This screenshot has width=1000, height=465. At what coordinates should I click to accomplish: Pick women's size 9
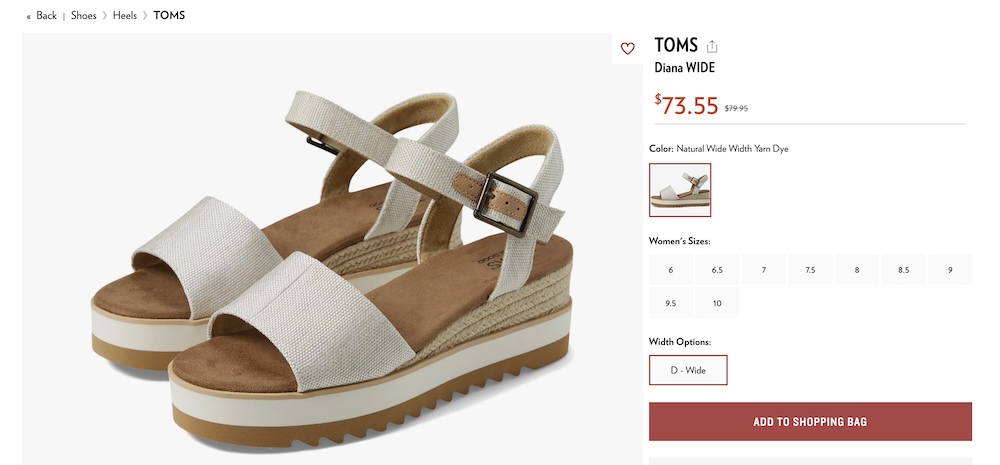[949, 270]
